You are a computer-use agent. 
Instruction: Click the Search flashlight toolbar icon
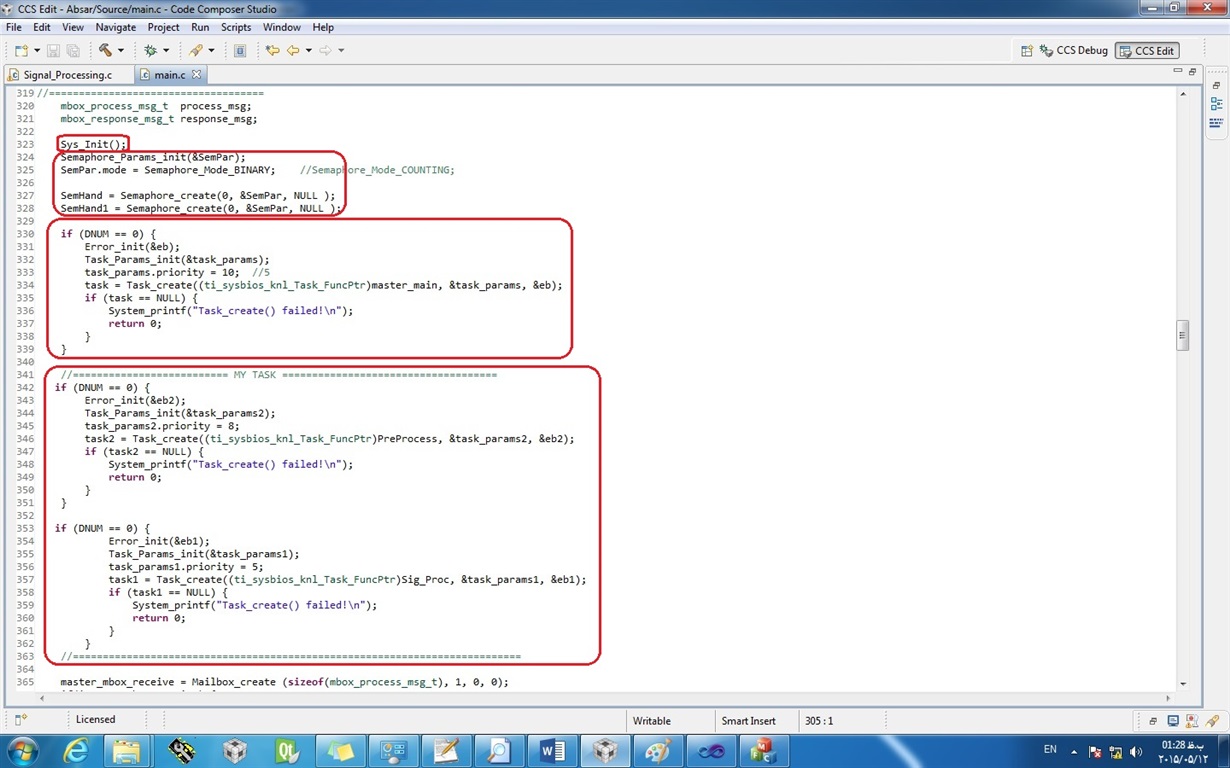click(196, 50)
